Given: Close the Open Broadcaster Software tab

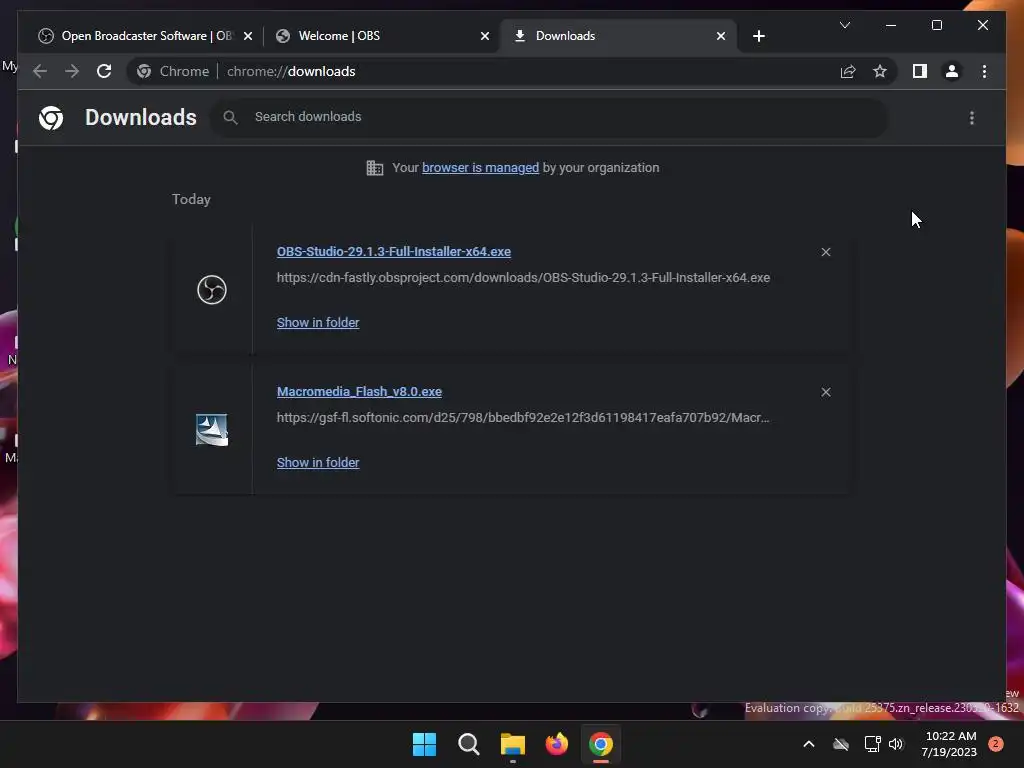Looking at the screenshot, I should (x=248, y=36).
